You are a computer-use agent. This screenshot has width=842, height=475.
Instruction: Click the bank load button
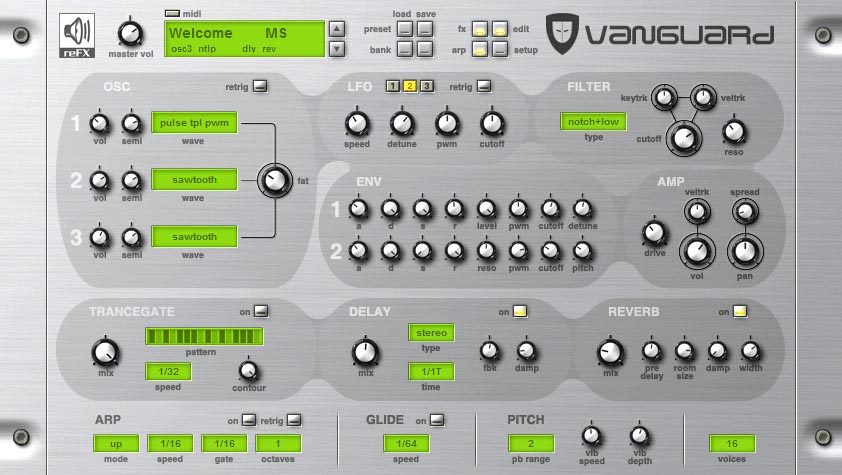[405, 49]
